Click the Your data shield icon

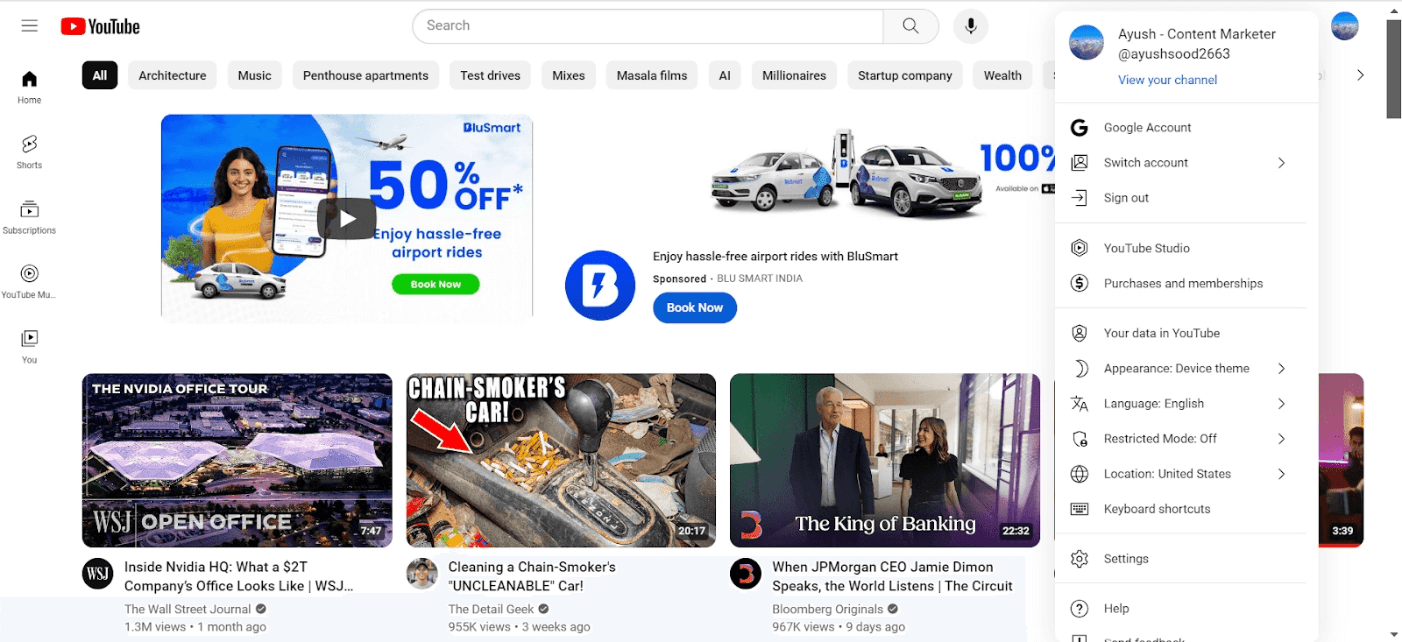[1079, 333]
